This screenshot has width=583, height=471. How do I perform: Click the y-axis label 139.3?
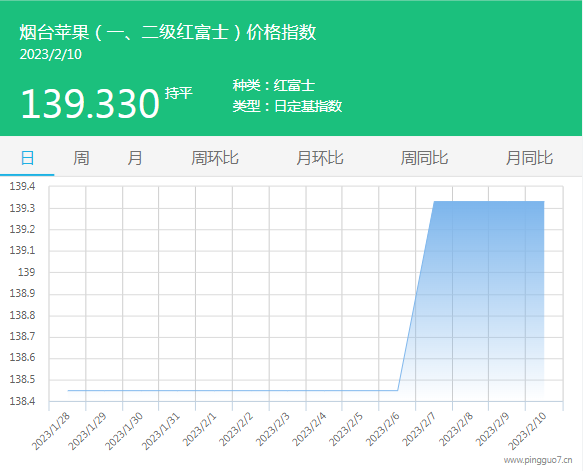(x=22, y=208)
